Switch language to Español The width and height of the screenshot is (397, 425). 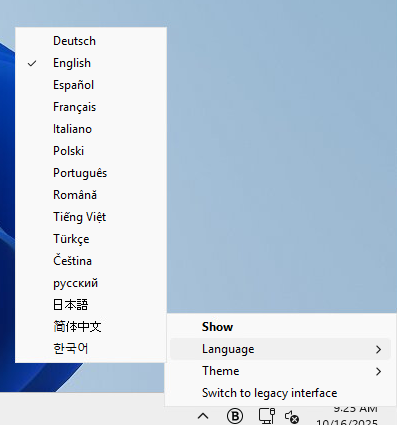coord(91,85)
